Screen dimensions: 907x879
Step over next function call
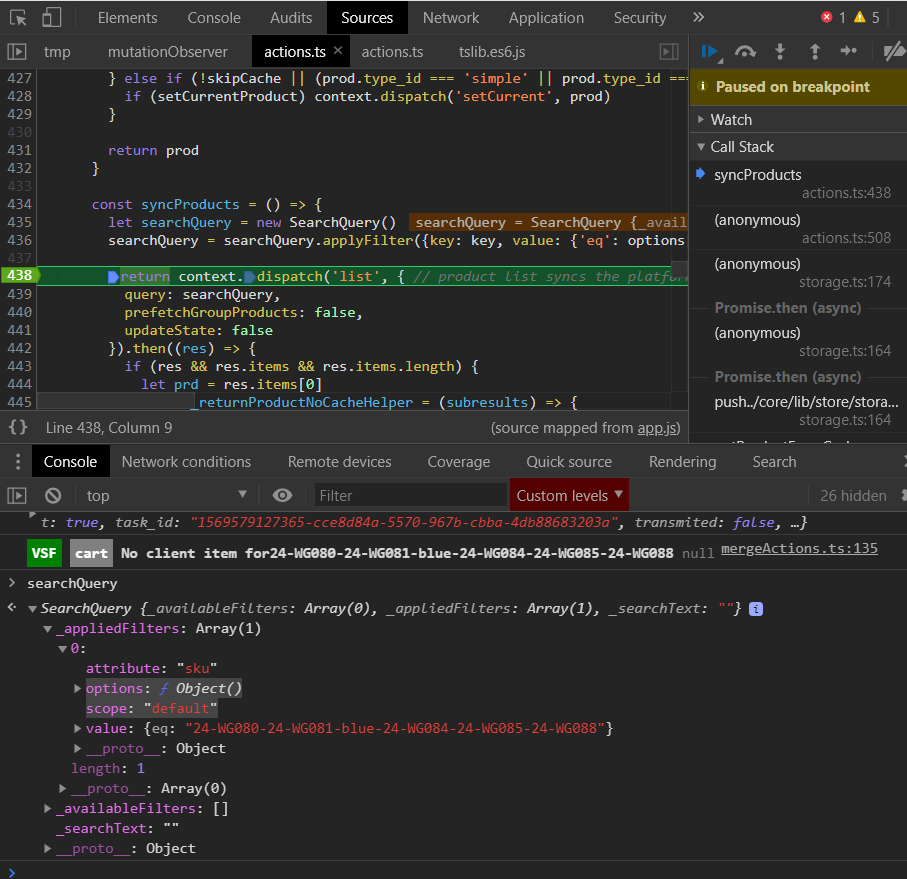[x=745, y=52]
